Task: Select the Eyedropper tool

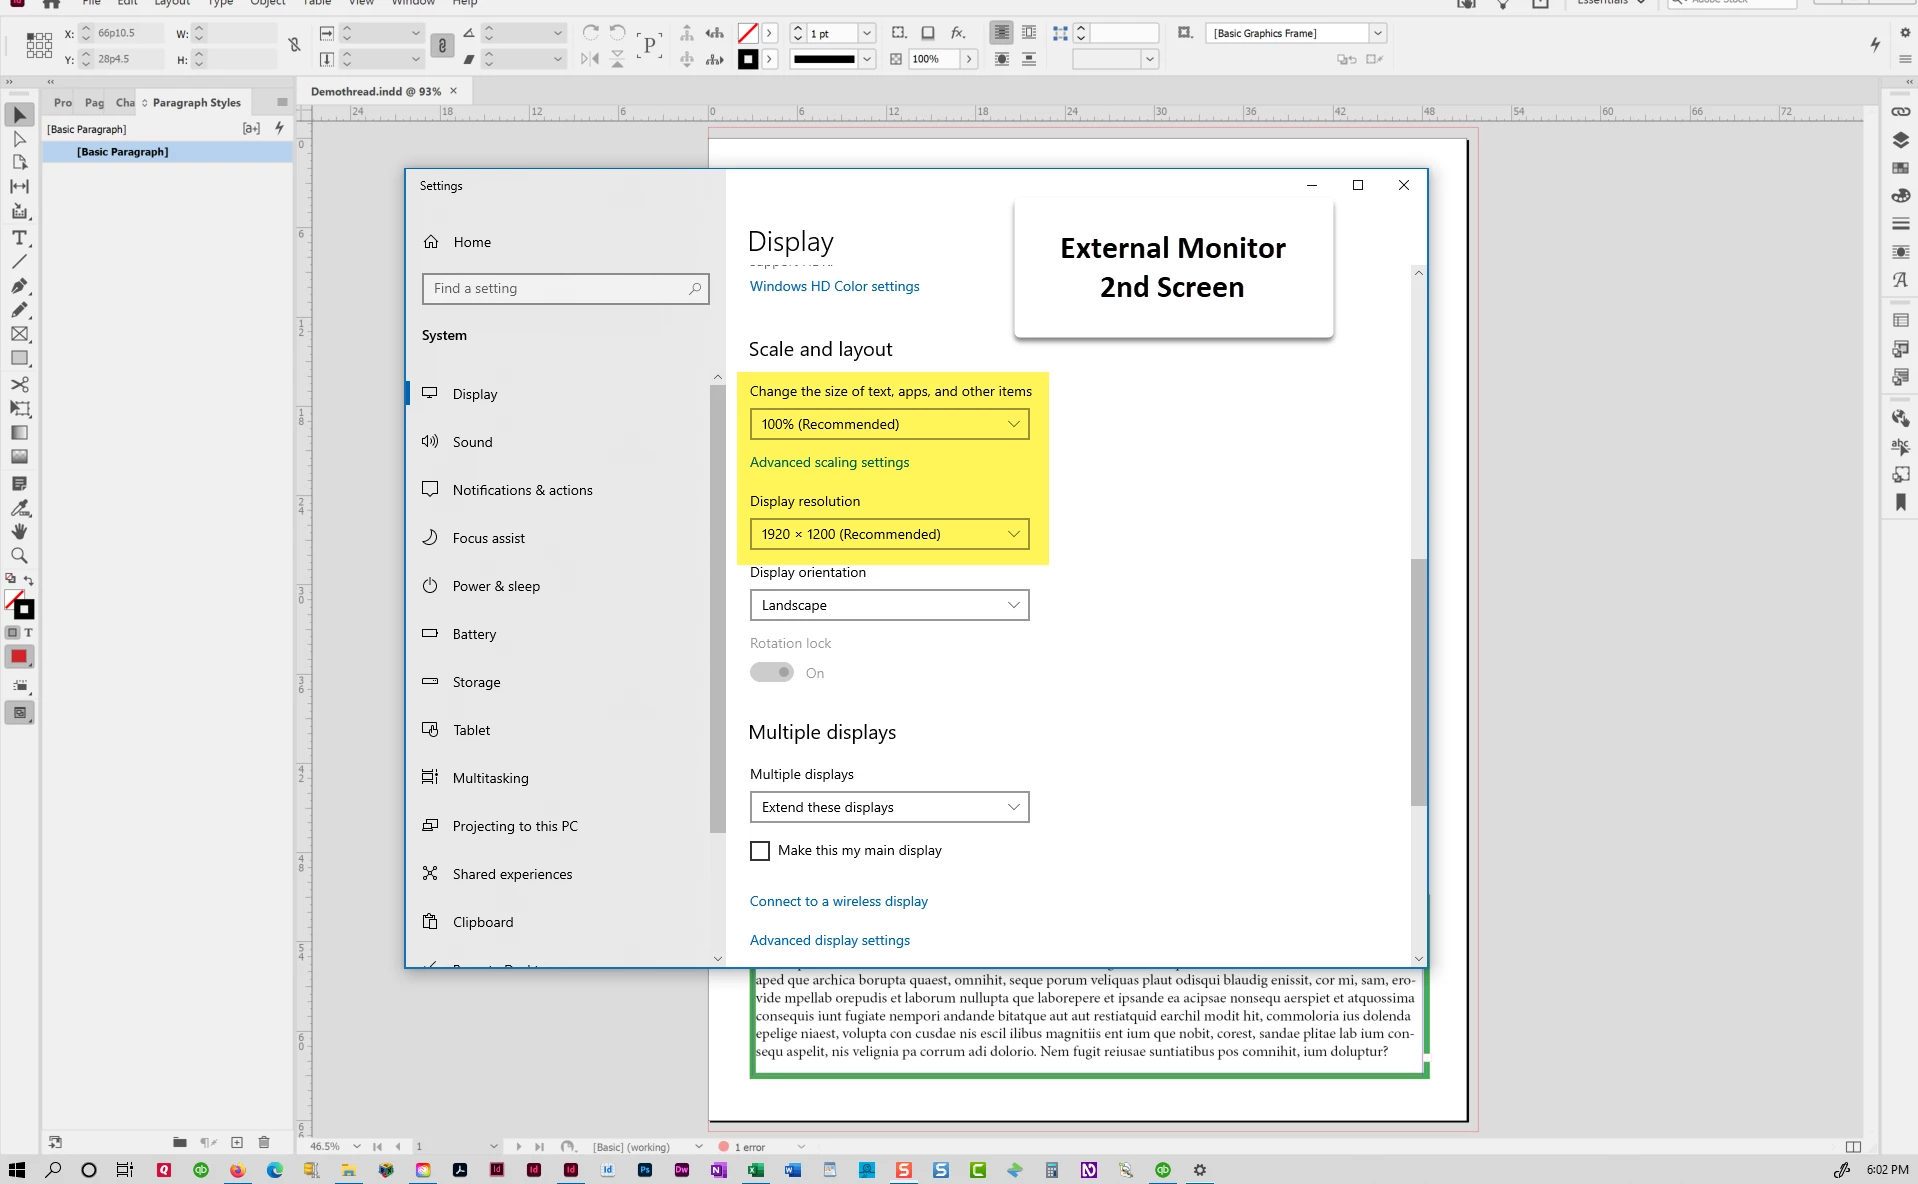Action: tap(19, 508)
